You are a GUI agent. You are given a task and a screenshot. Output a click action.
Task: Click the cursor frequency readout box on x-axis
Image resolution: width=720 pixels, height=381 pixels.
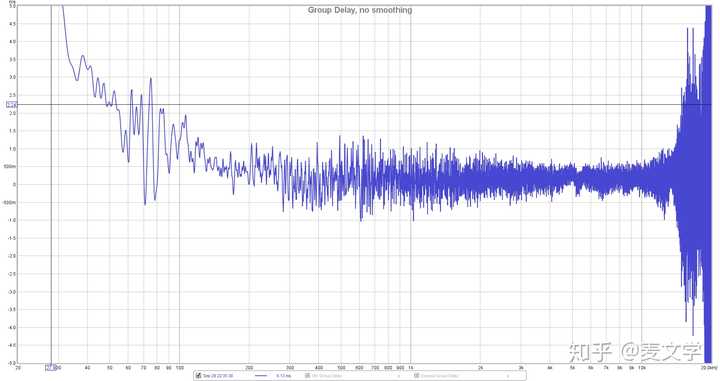coord(51,367)
